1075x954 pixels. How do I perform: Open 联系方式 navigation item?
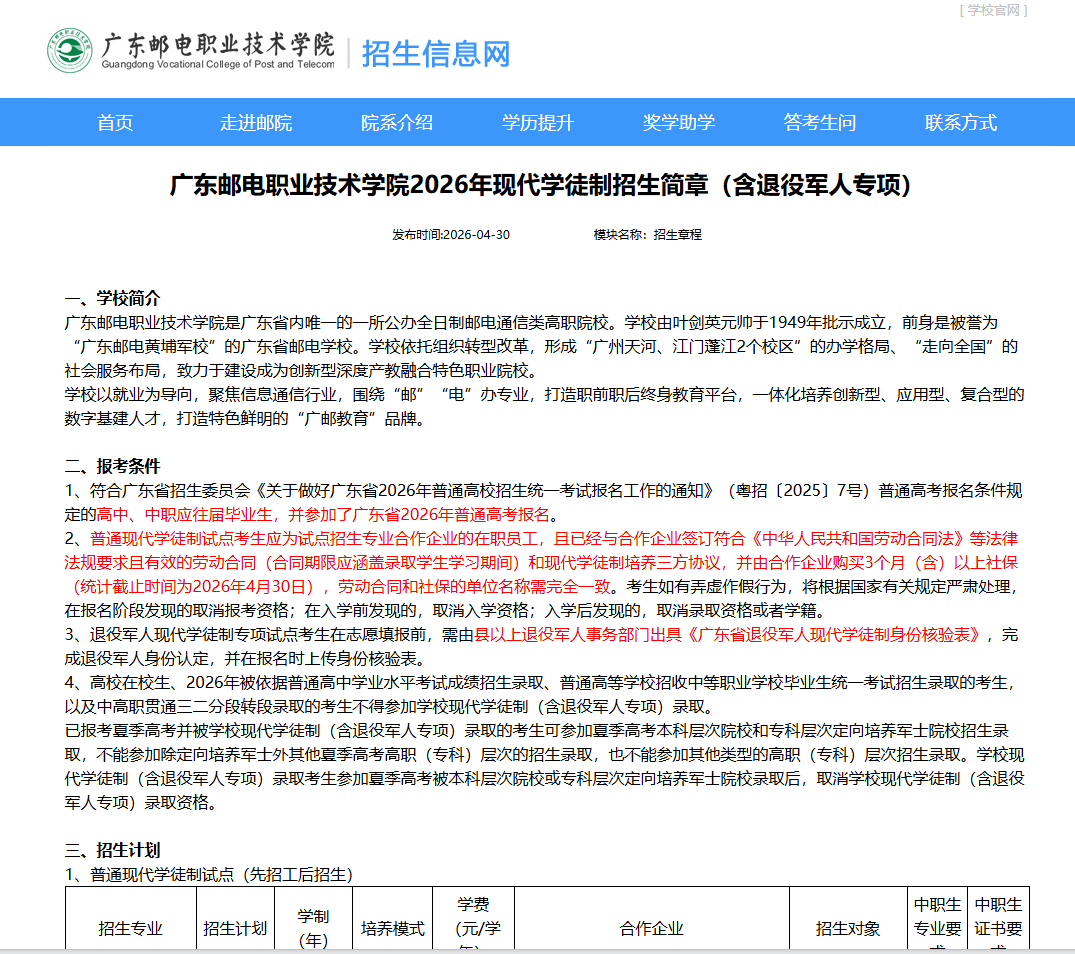coord(961,123)
